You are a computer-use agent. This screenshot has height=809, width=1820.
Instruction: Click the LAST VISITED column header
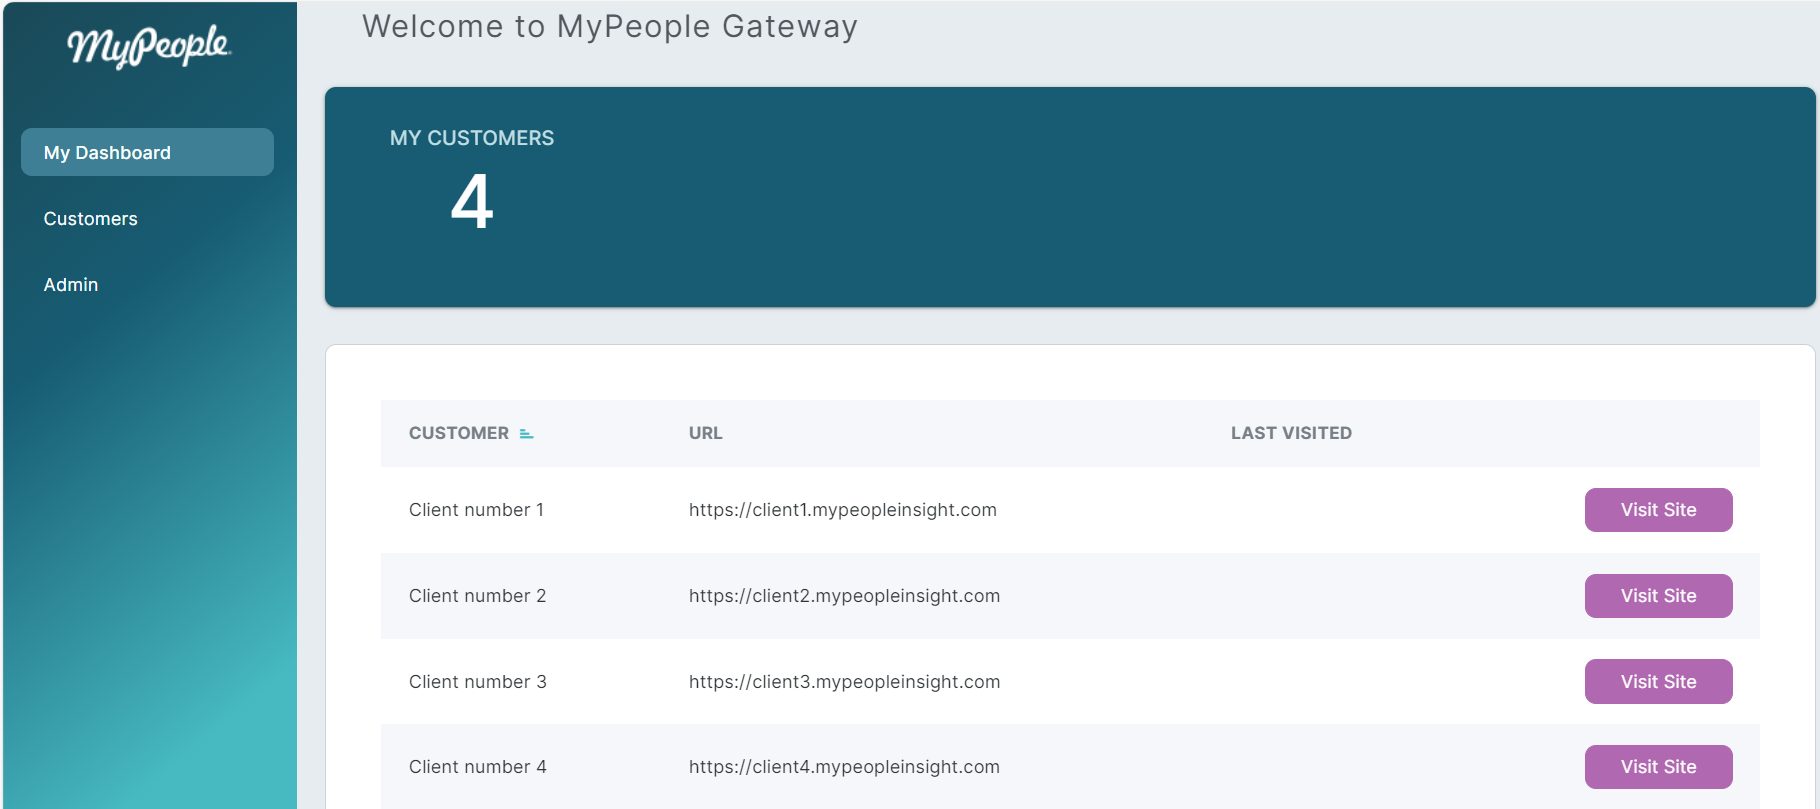click(x=1291, y=433)
